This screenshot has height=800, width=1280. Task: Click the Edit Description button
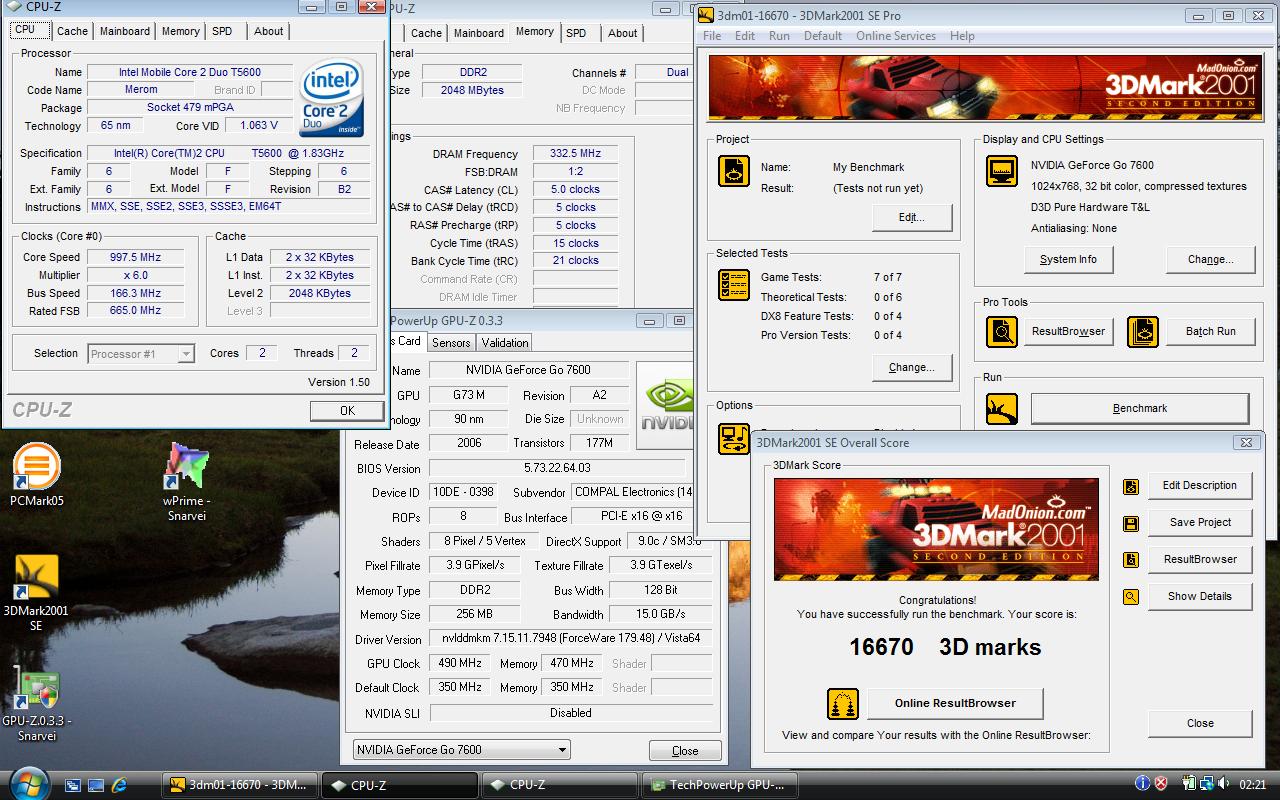coord(1200,485)
